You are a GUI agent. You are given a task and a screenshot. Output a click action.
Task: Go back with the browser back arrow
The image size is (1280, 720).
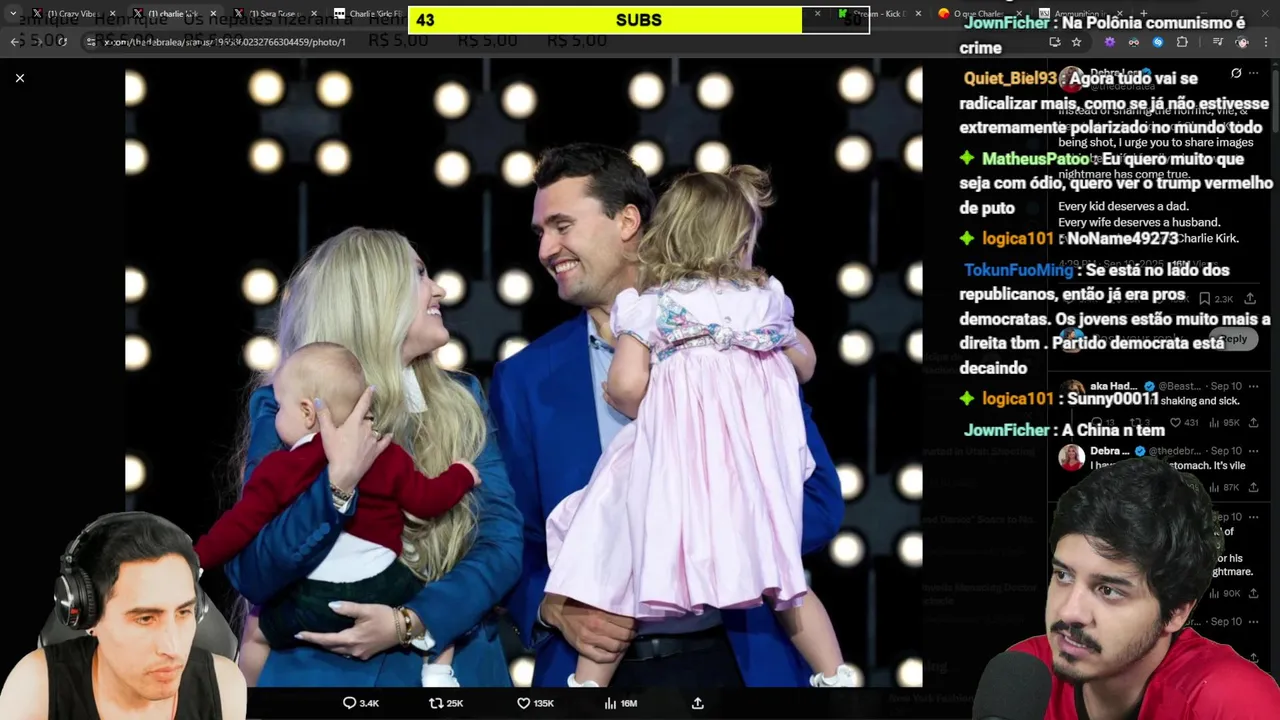pos(15,42)
